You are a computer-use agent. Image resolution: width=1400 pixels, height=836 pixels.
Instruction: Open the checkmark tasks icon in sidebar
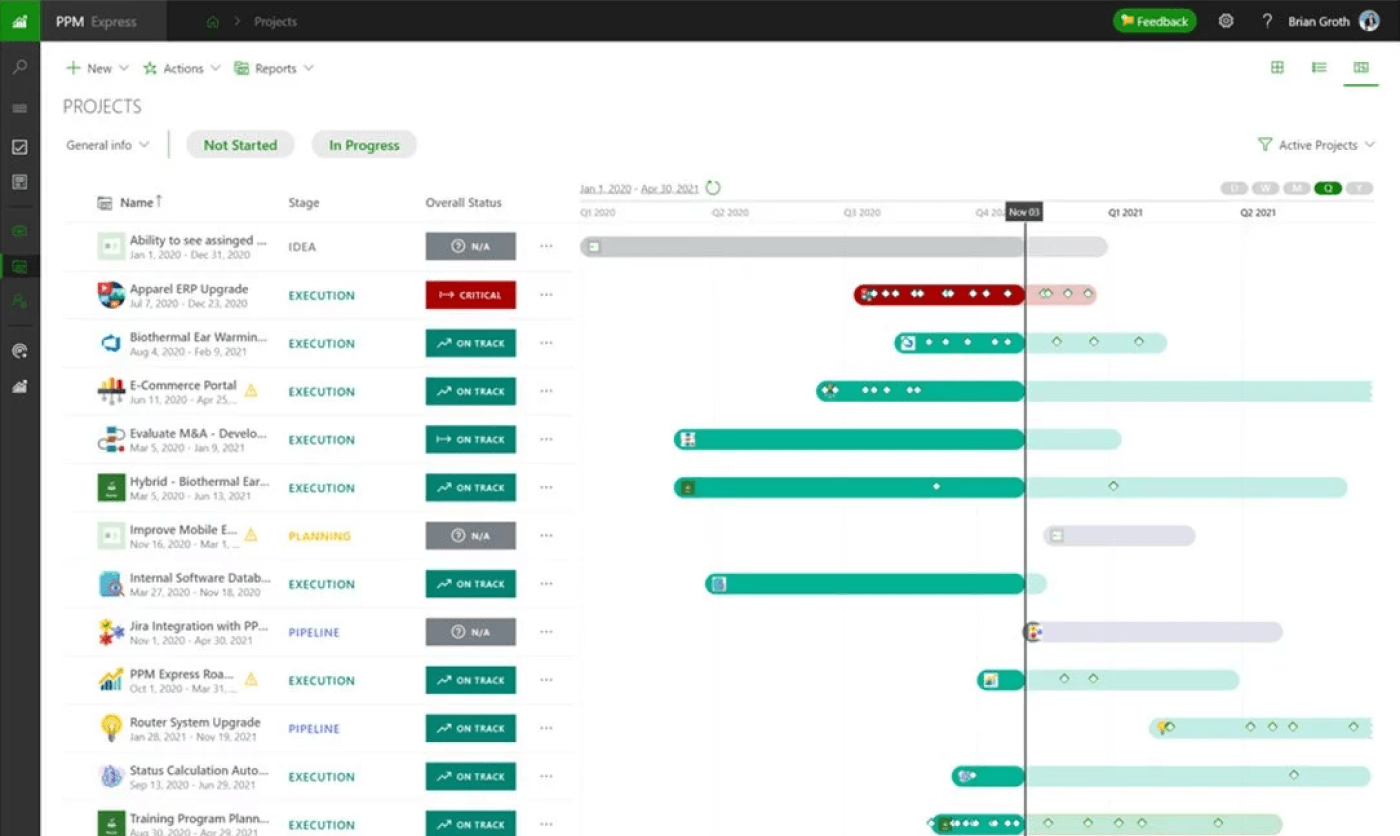(19, 147)
